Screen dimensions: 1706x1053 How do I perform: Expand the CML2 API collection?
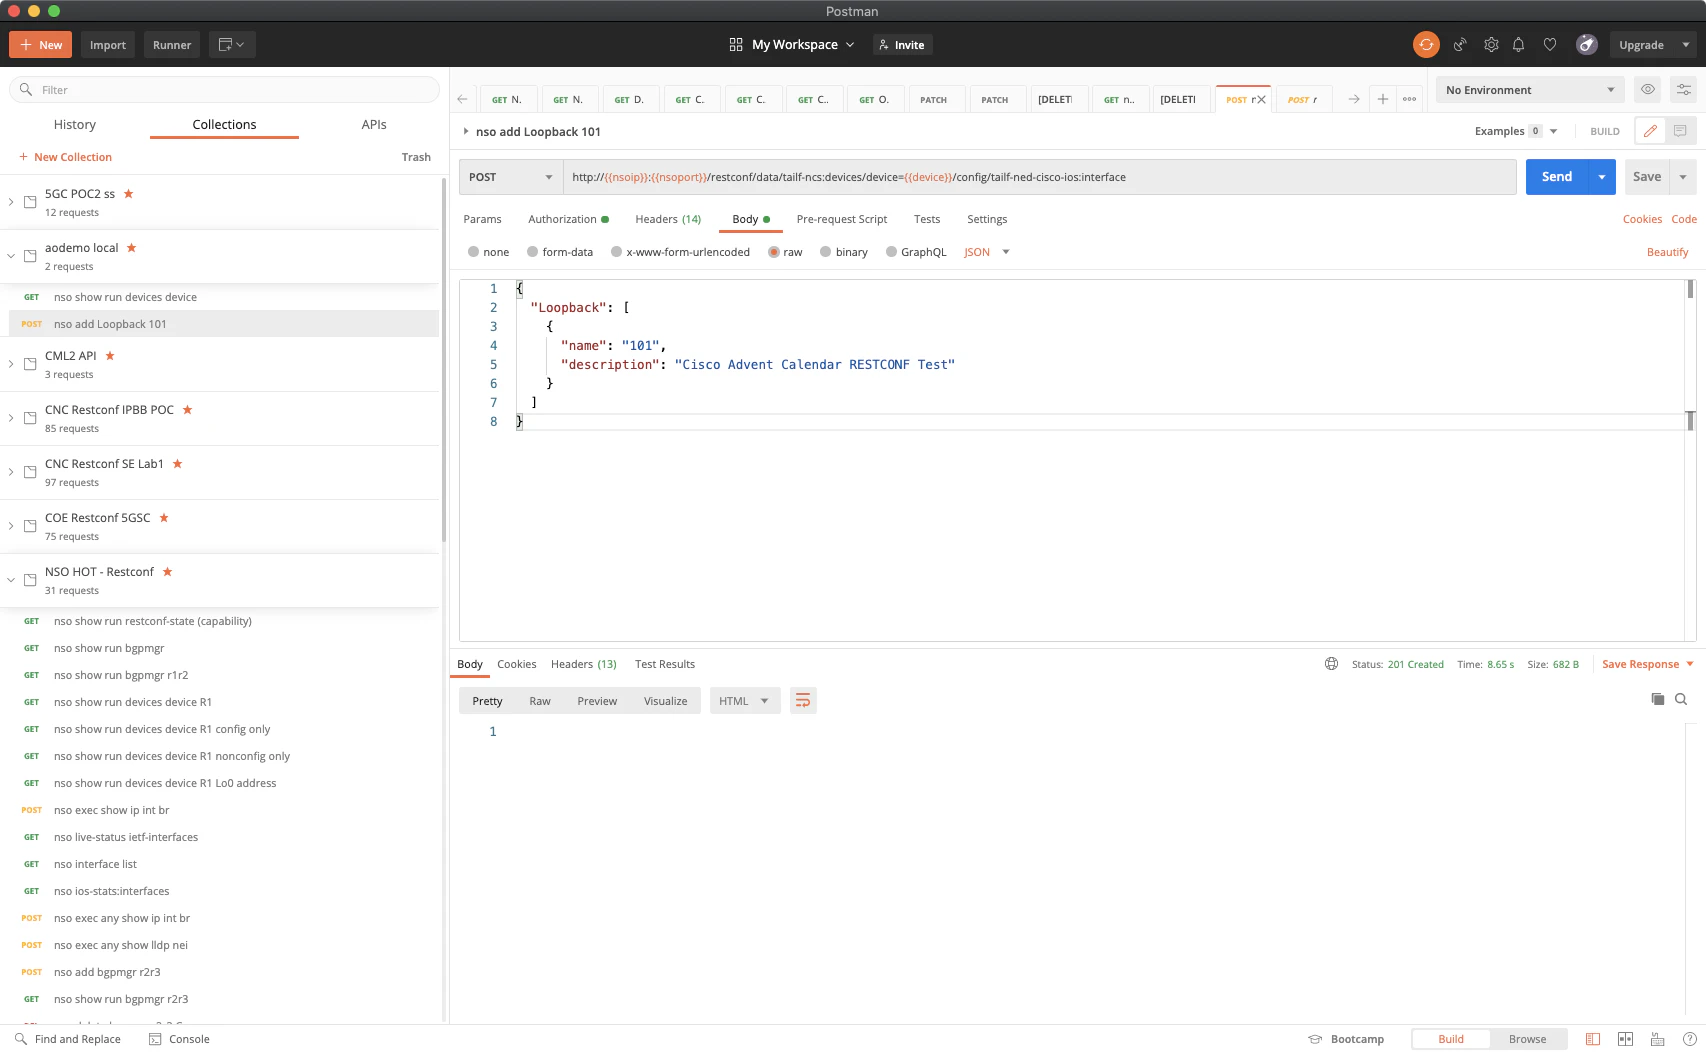11,364
